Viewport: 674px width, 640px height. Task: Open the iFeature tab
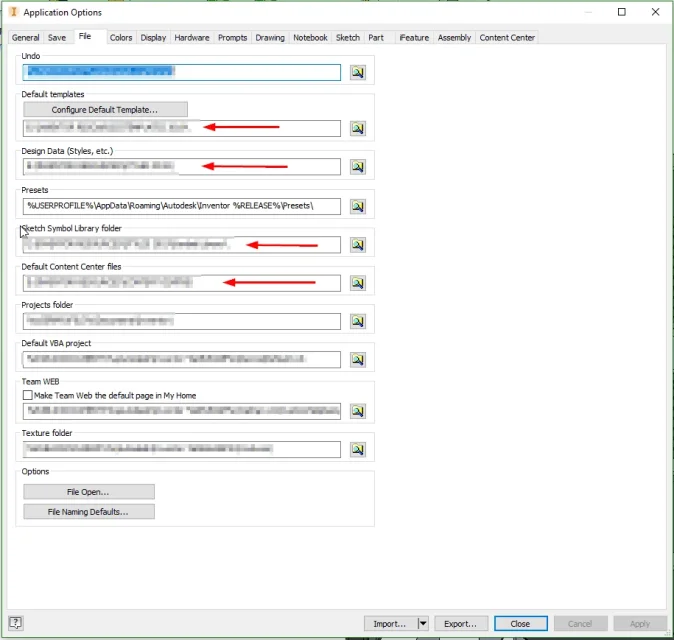[414, 37]
